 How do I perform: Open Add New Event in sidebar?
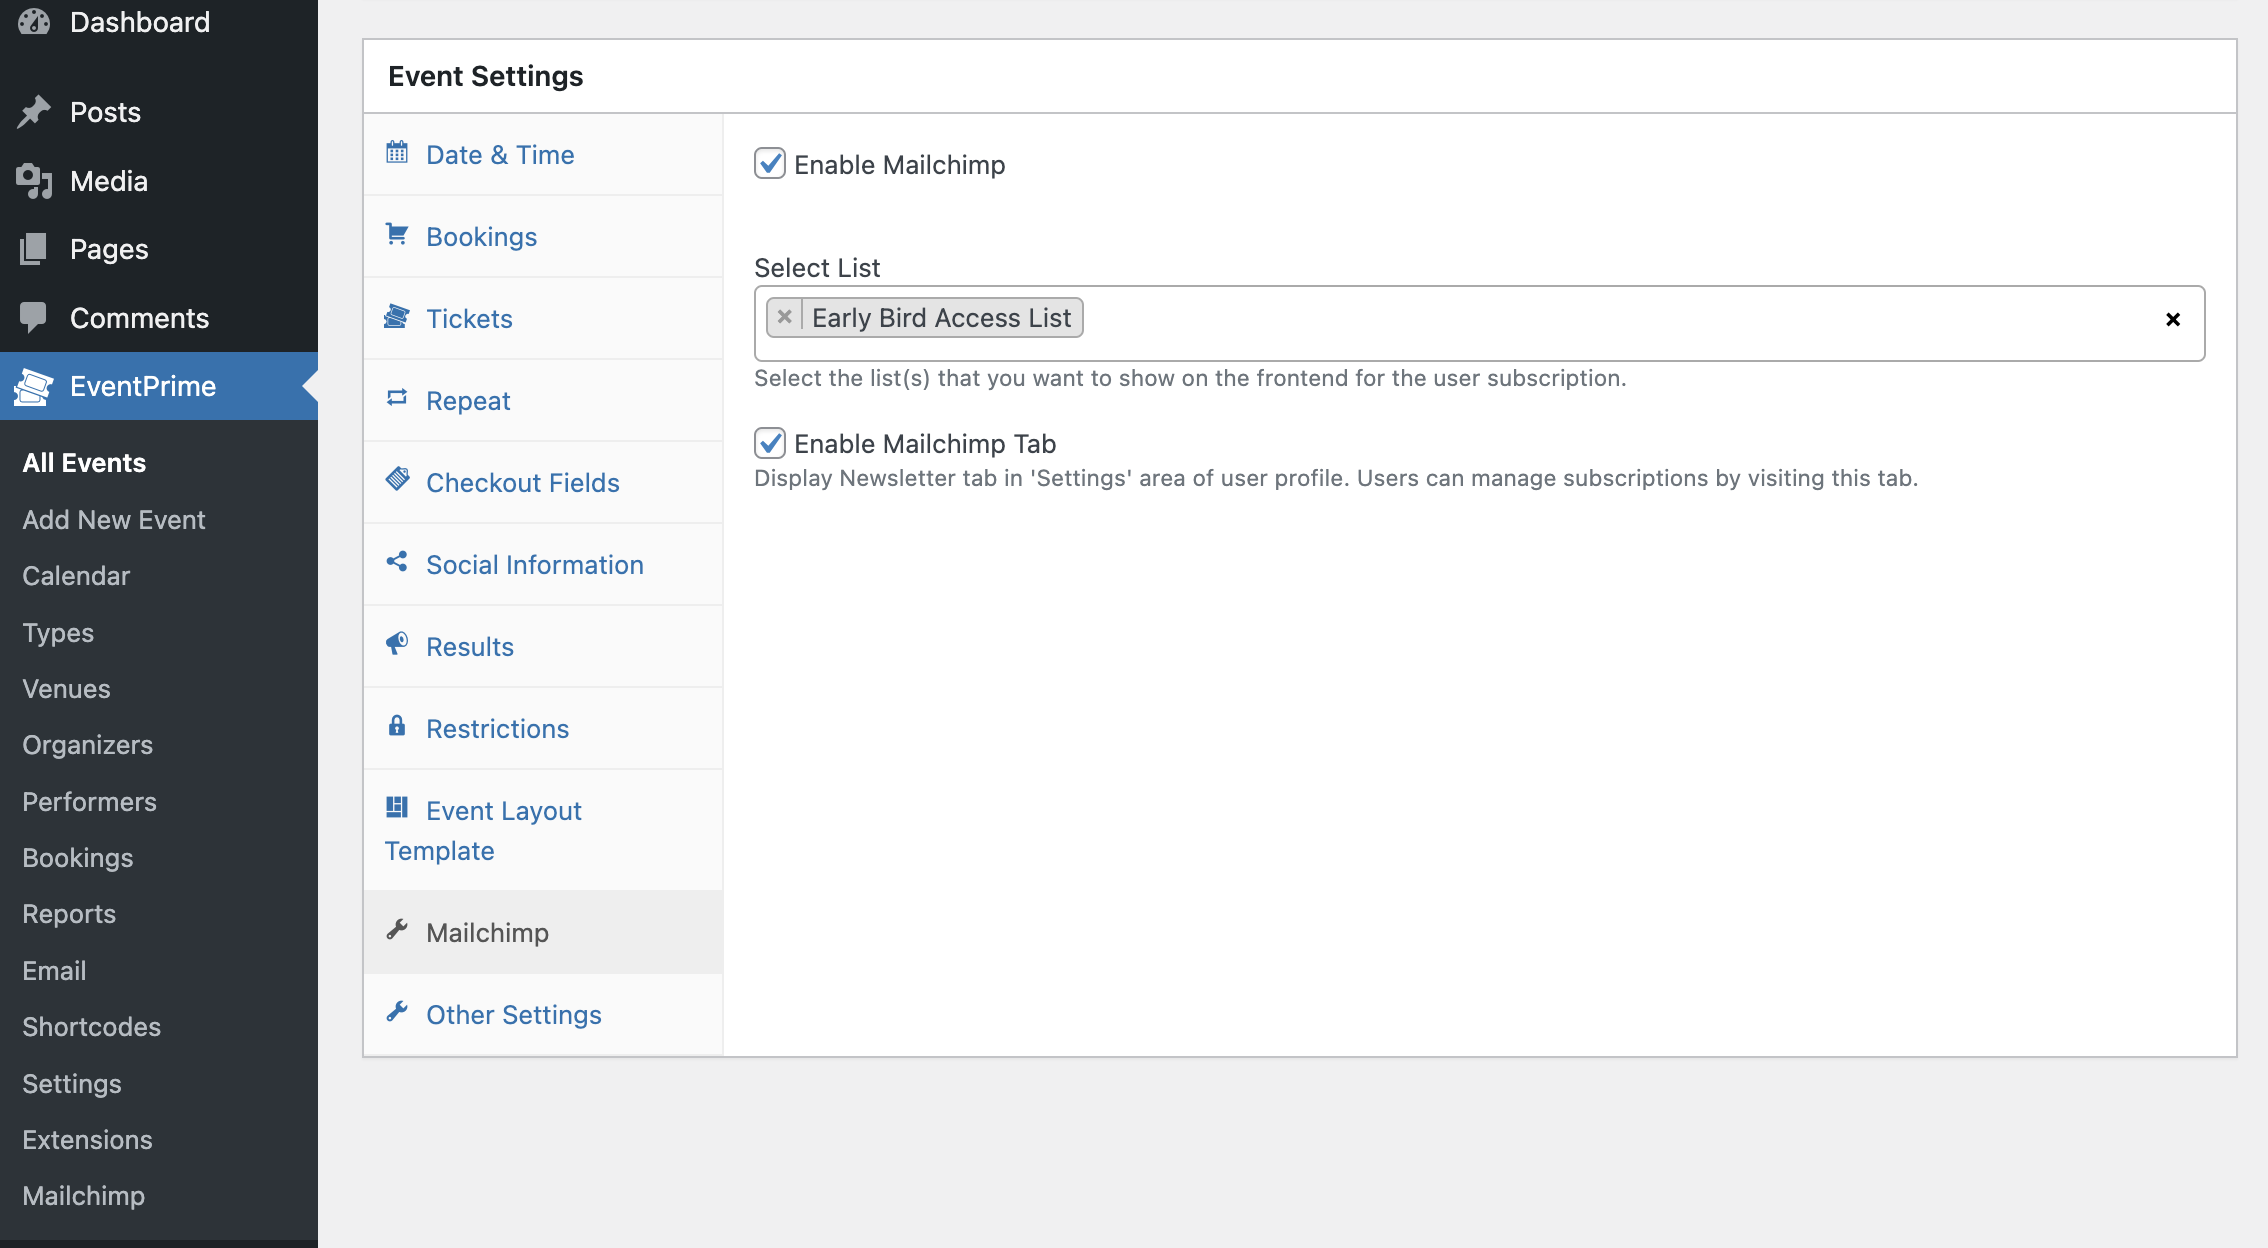tap(113, 520)
